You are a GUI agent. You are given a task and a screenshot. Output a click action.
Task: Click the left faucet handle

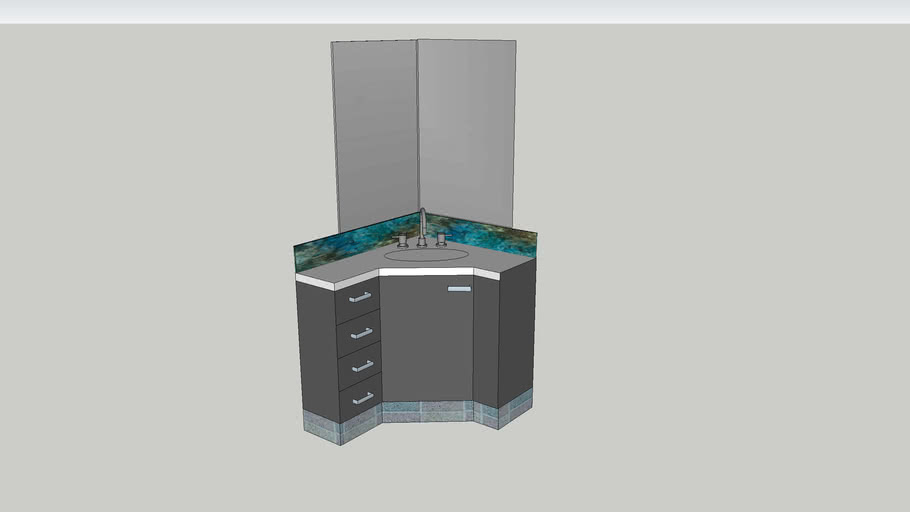tap(402, 240)
